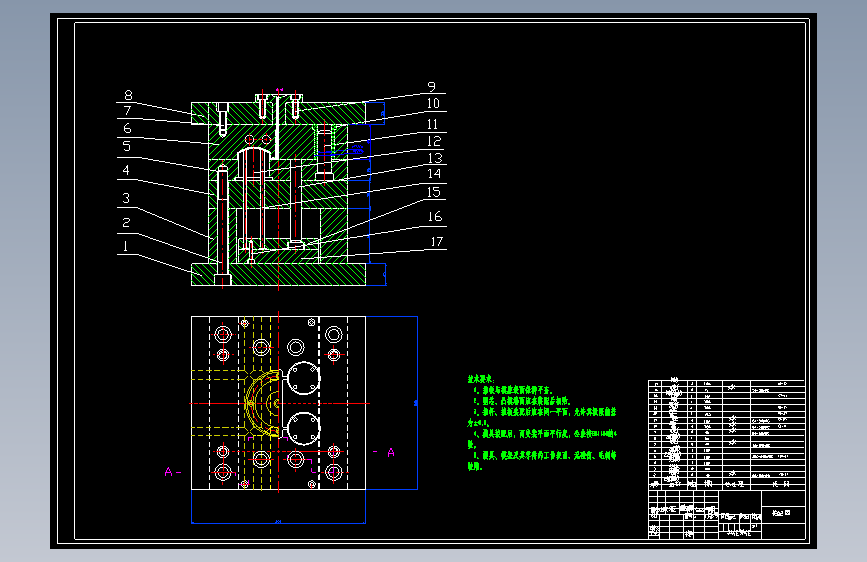Click part callout number 15

point(434,192)
